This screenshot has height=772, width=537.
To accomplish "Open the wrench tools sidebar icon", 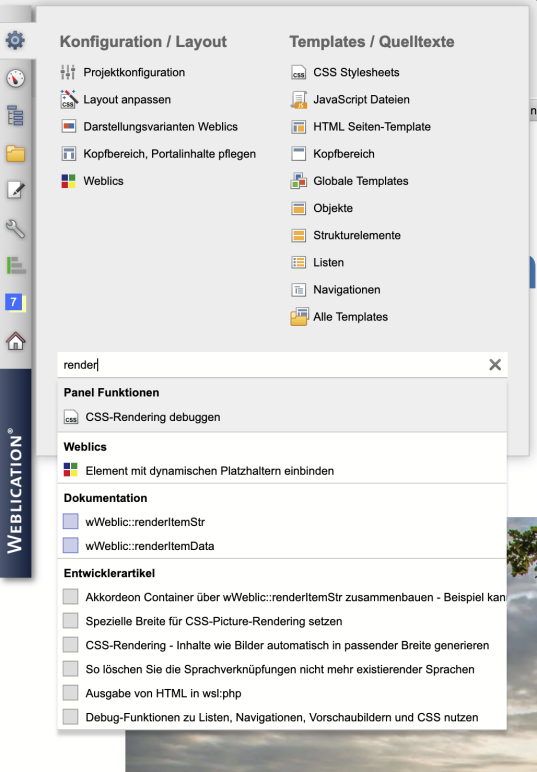I will 15,228.
